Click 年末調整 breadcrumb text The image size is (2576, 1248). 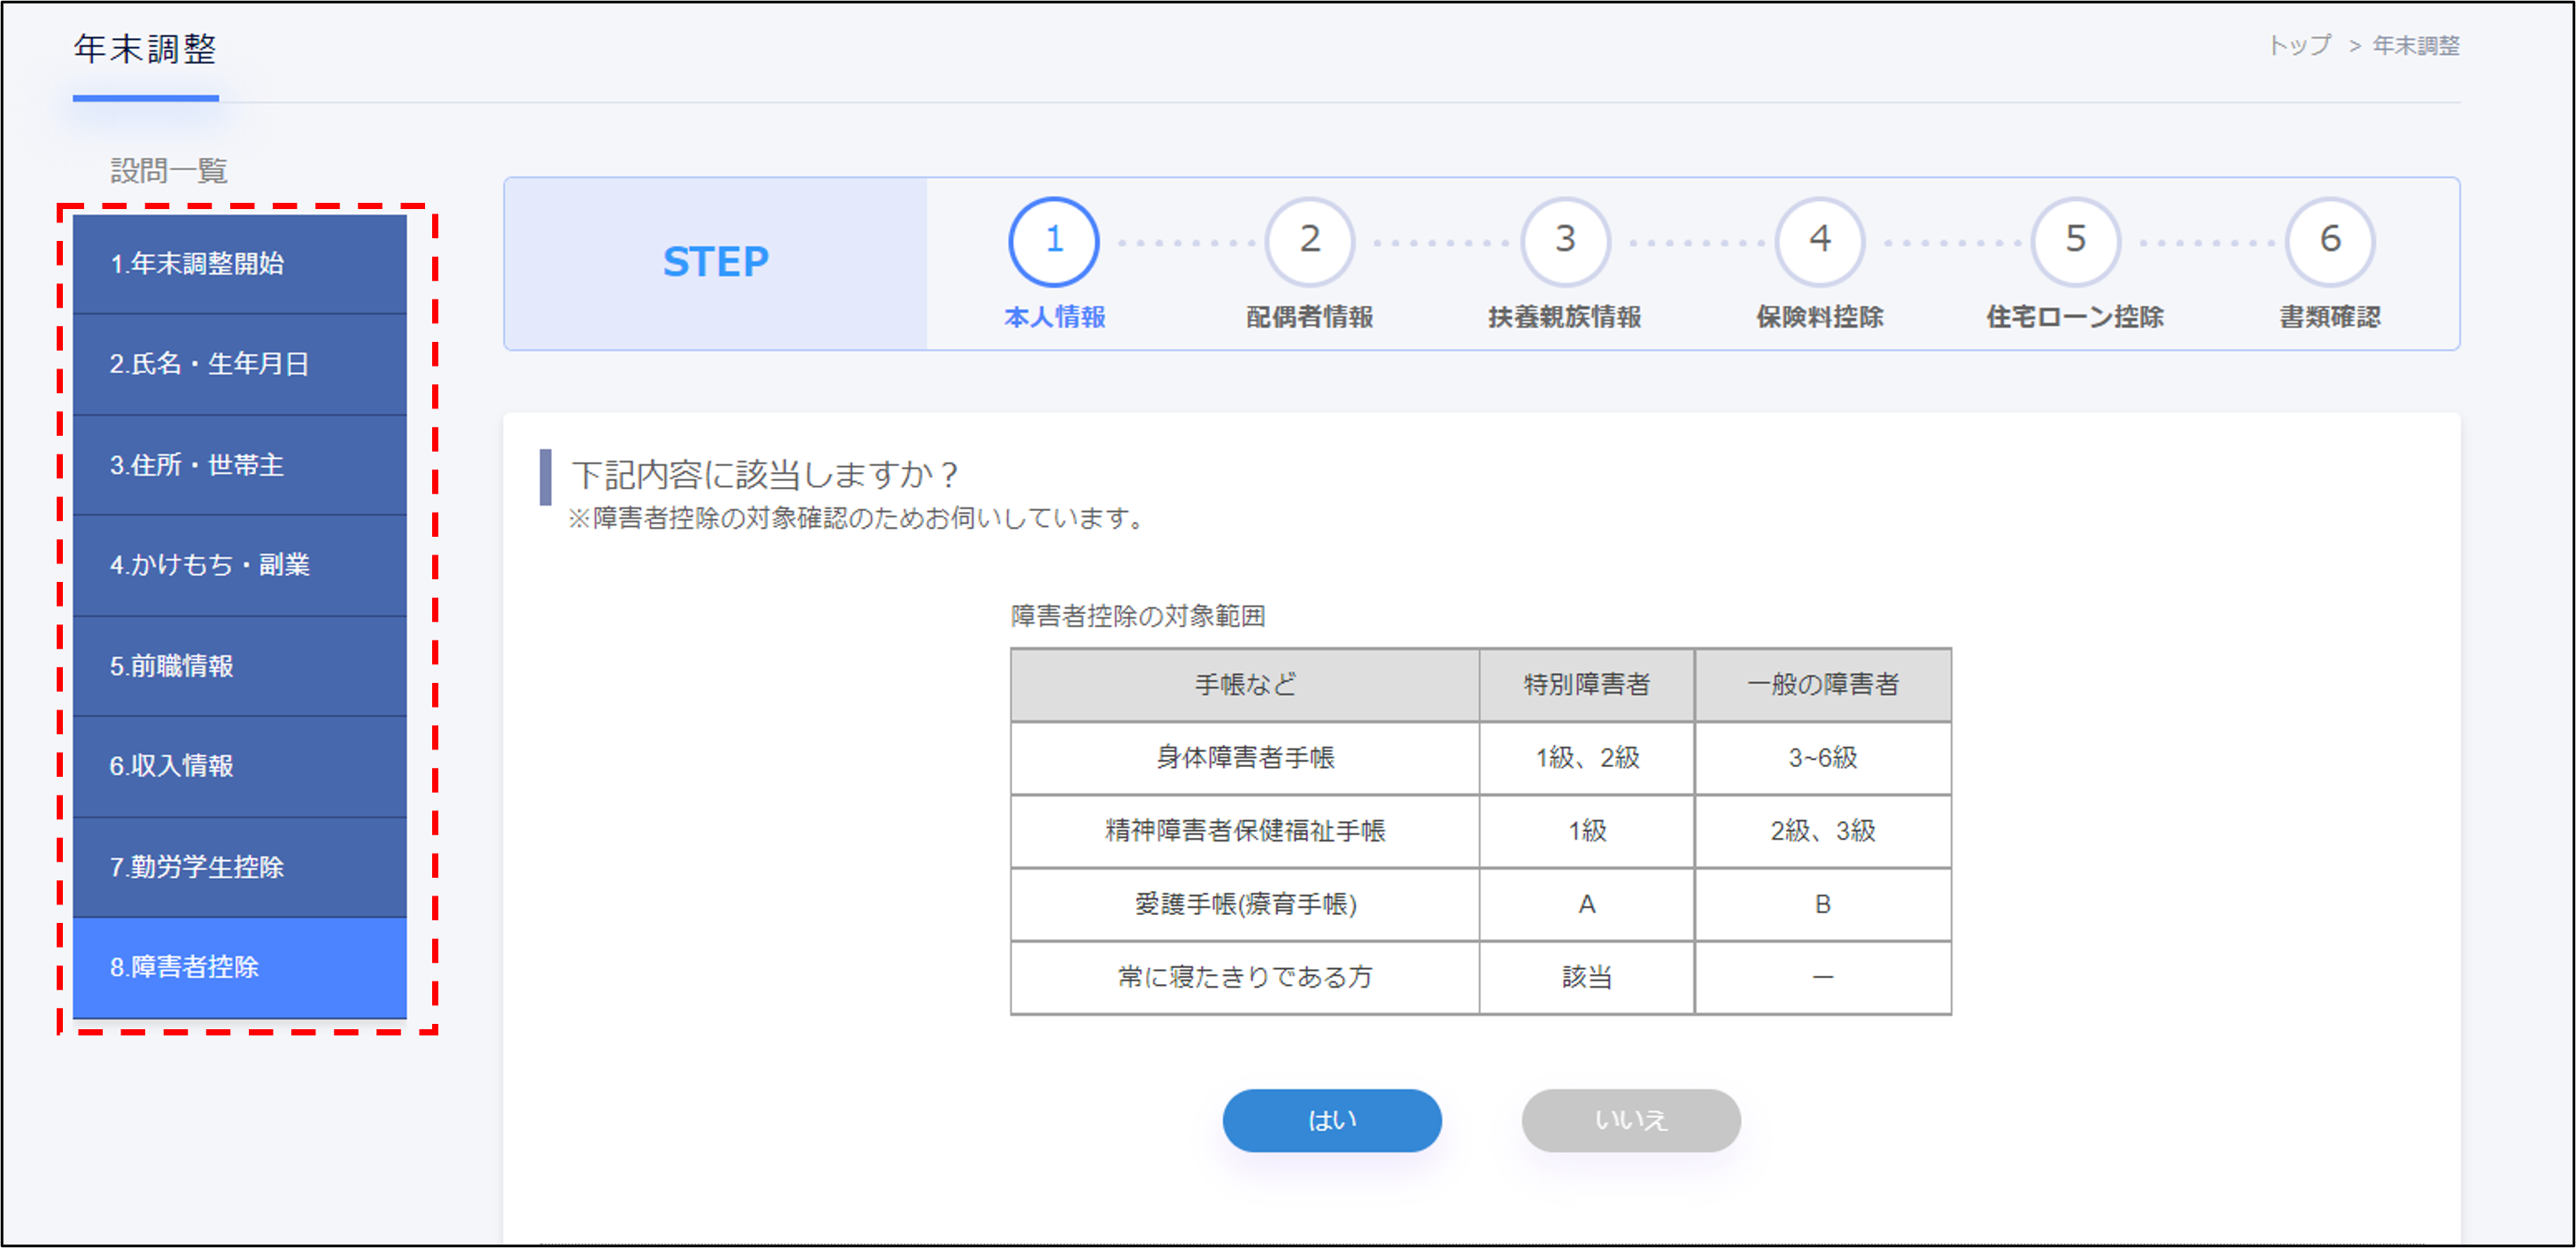point(2415,46)
